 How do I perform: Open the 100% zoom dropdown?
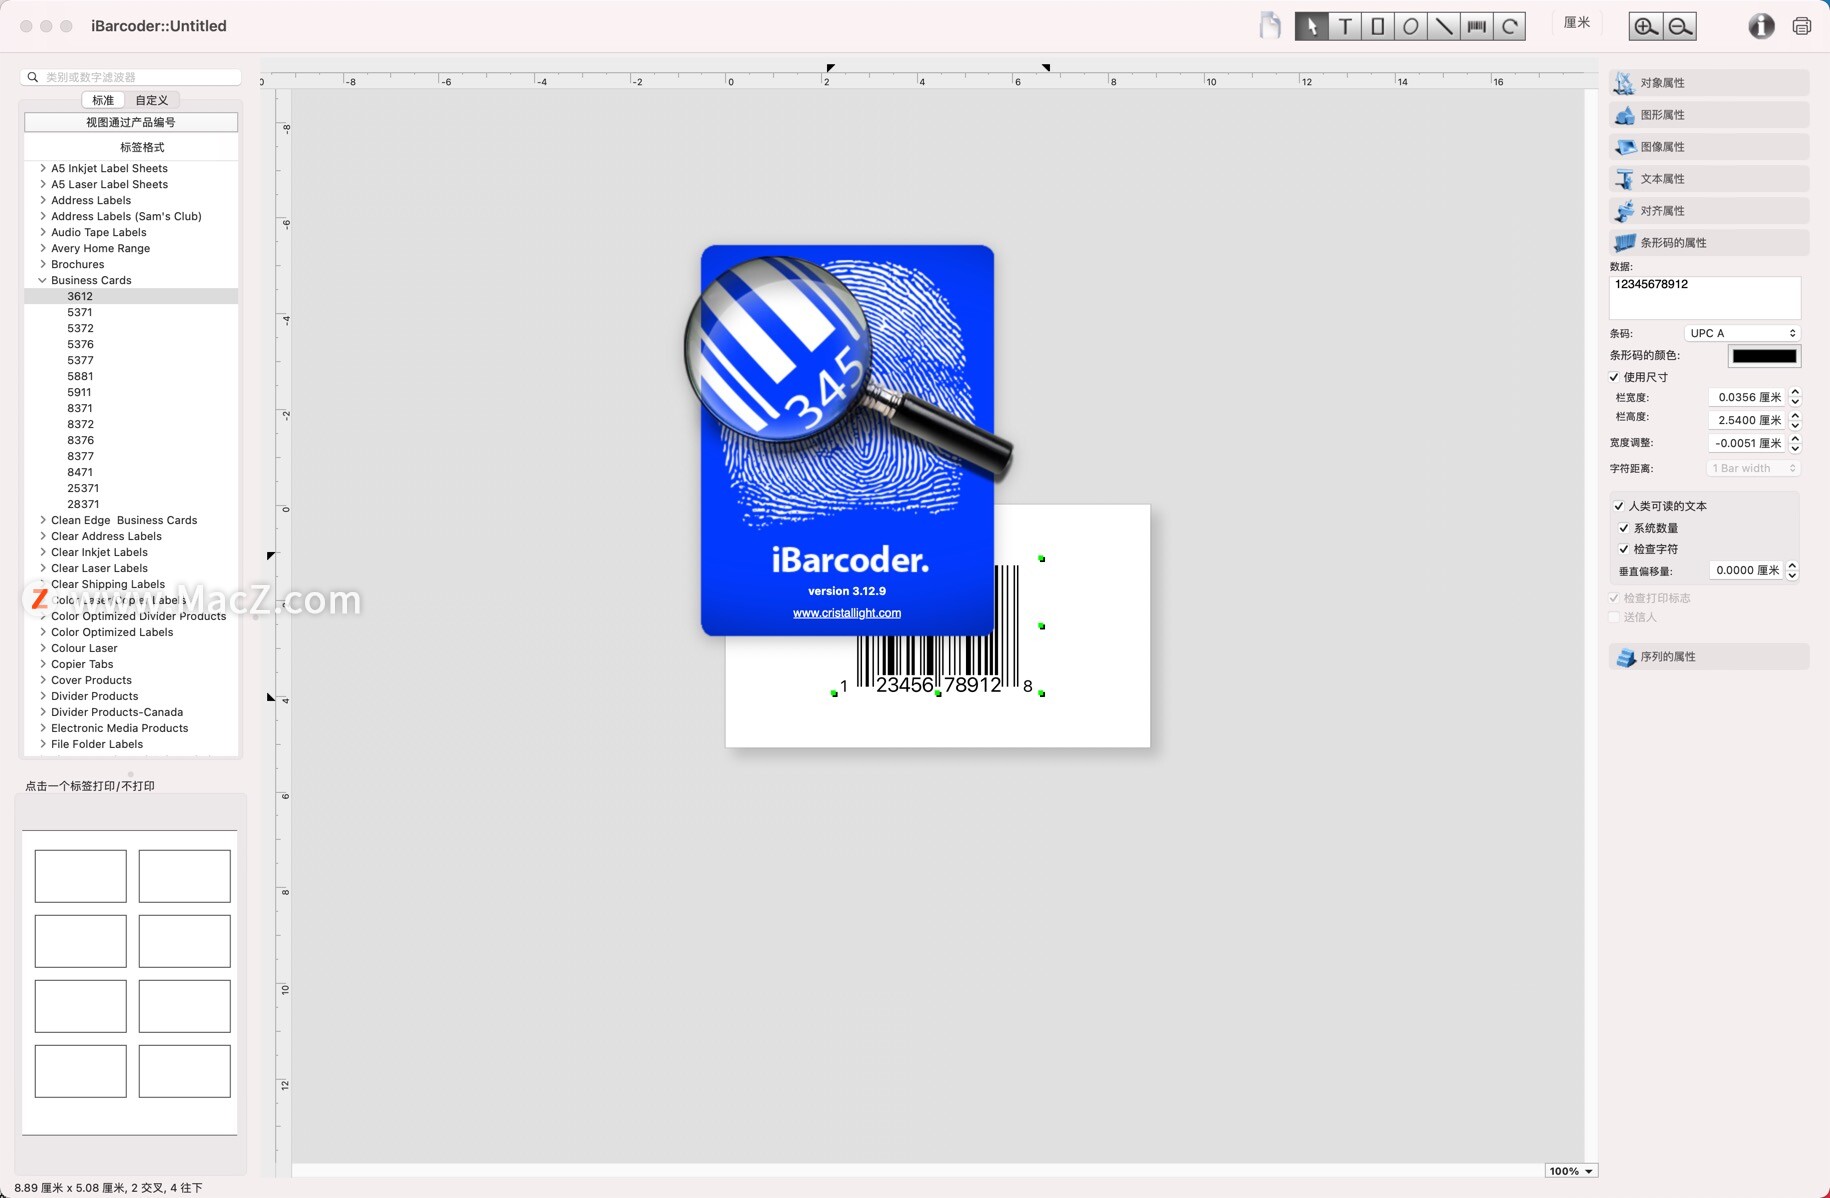point(1570,1171)
